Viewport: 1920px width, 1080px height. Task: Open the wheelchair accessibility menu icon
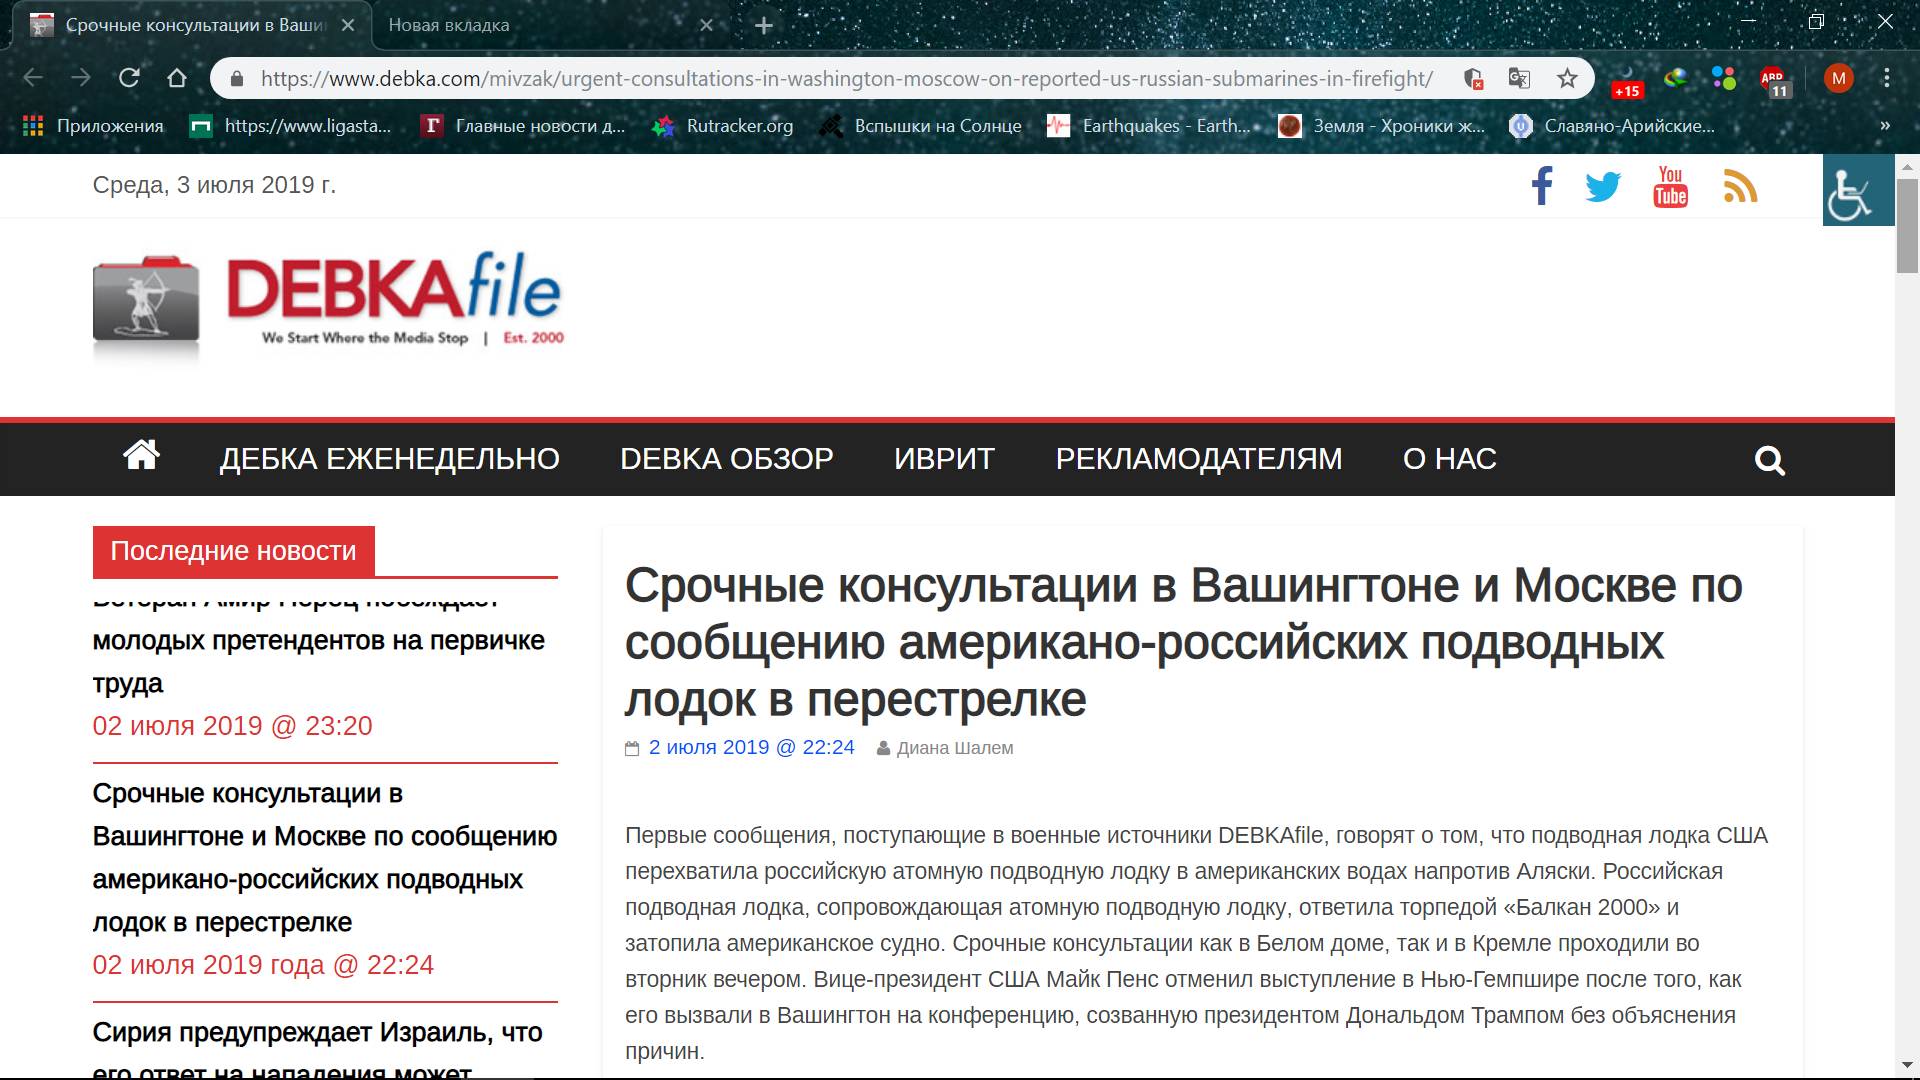1857,190
